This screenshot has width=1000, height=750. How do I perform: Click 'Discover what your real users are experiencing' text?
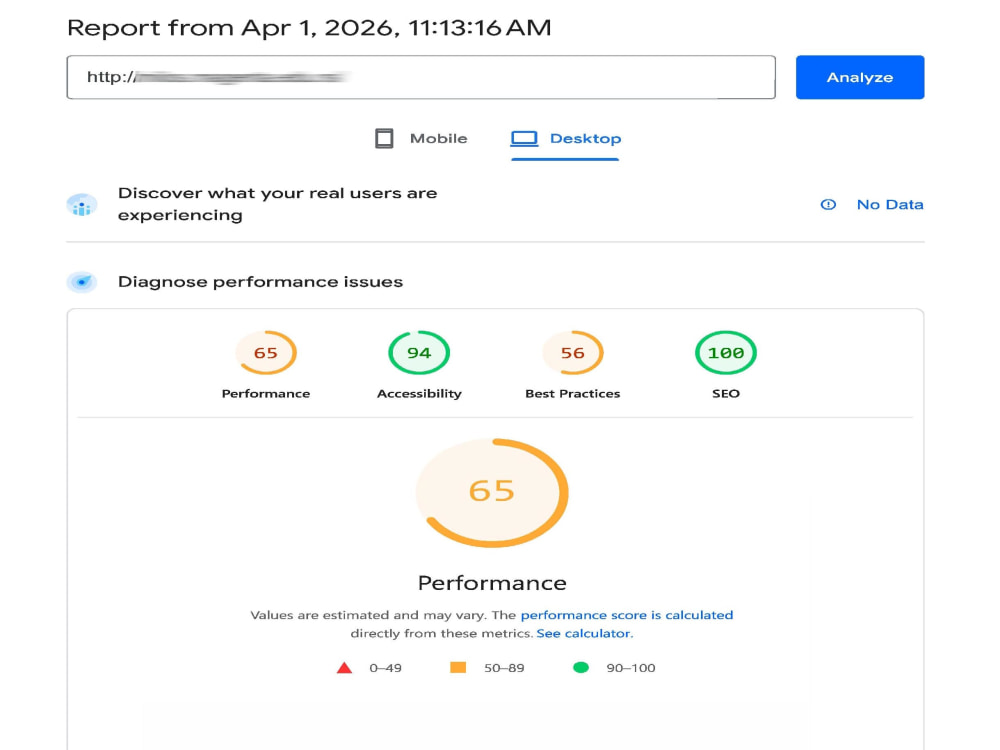click(277, 204)
